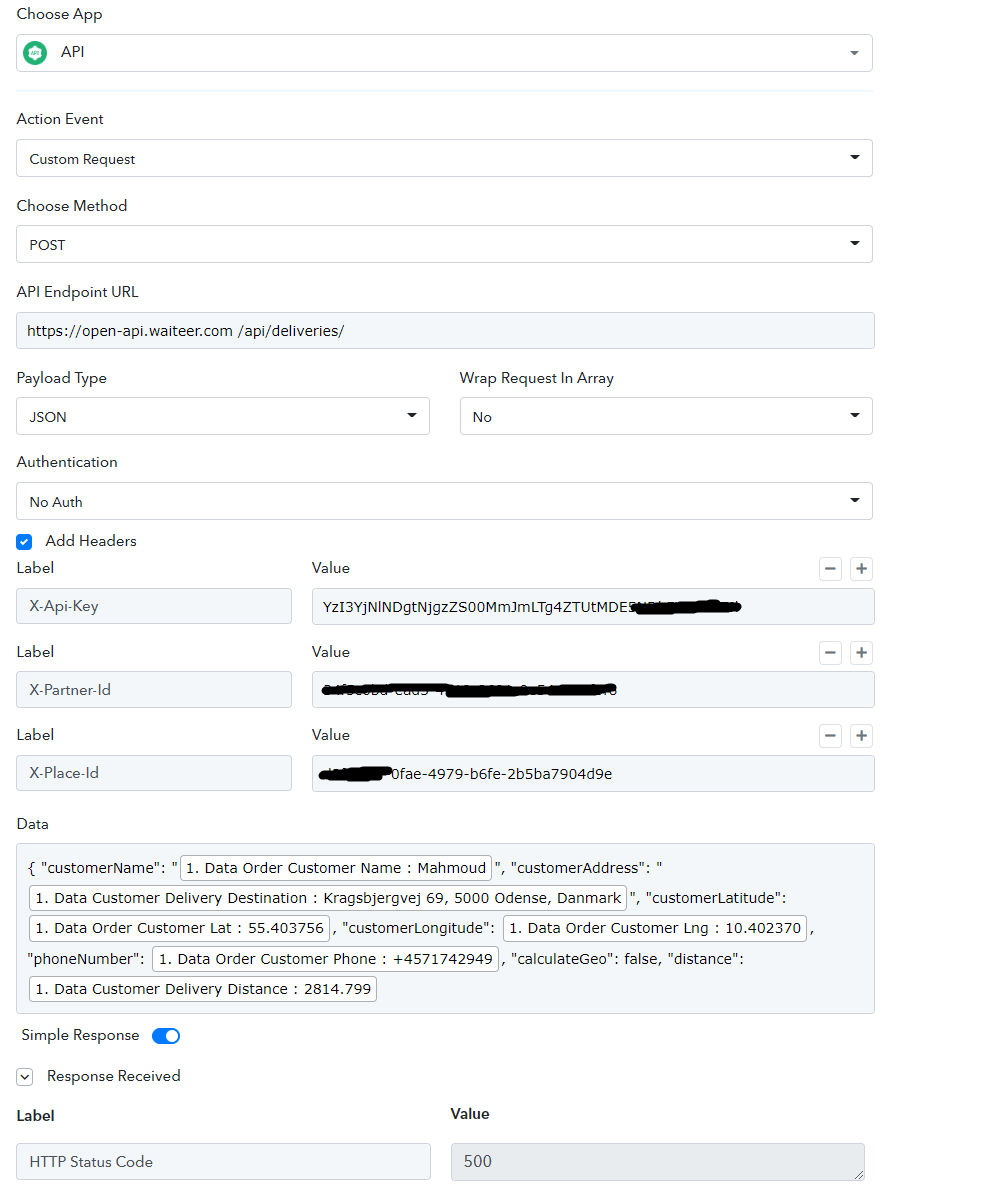Click the green API app icon
The height and width of the screenshot is (1194, 989).
coord(35,53)
